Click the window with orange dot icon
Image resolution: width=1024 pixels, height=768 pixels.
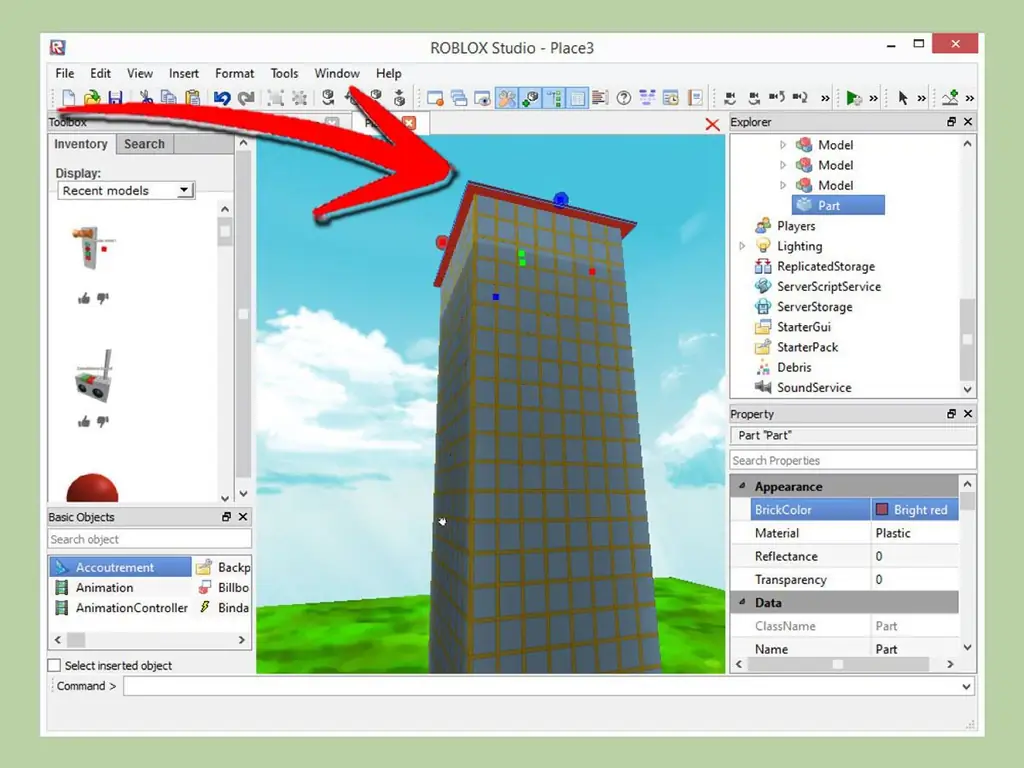[x=435, y=98]
